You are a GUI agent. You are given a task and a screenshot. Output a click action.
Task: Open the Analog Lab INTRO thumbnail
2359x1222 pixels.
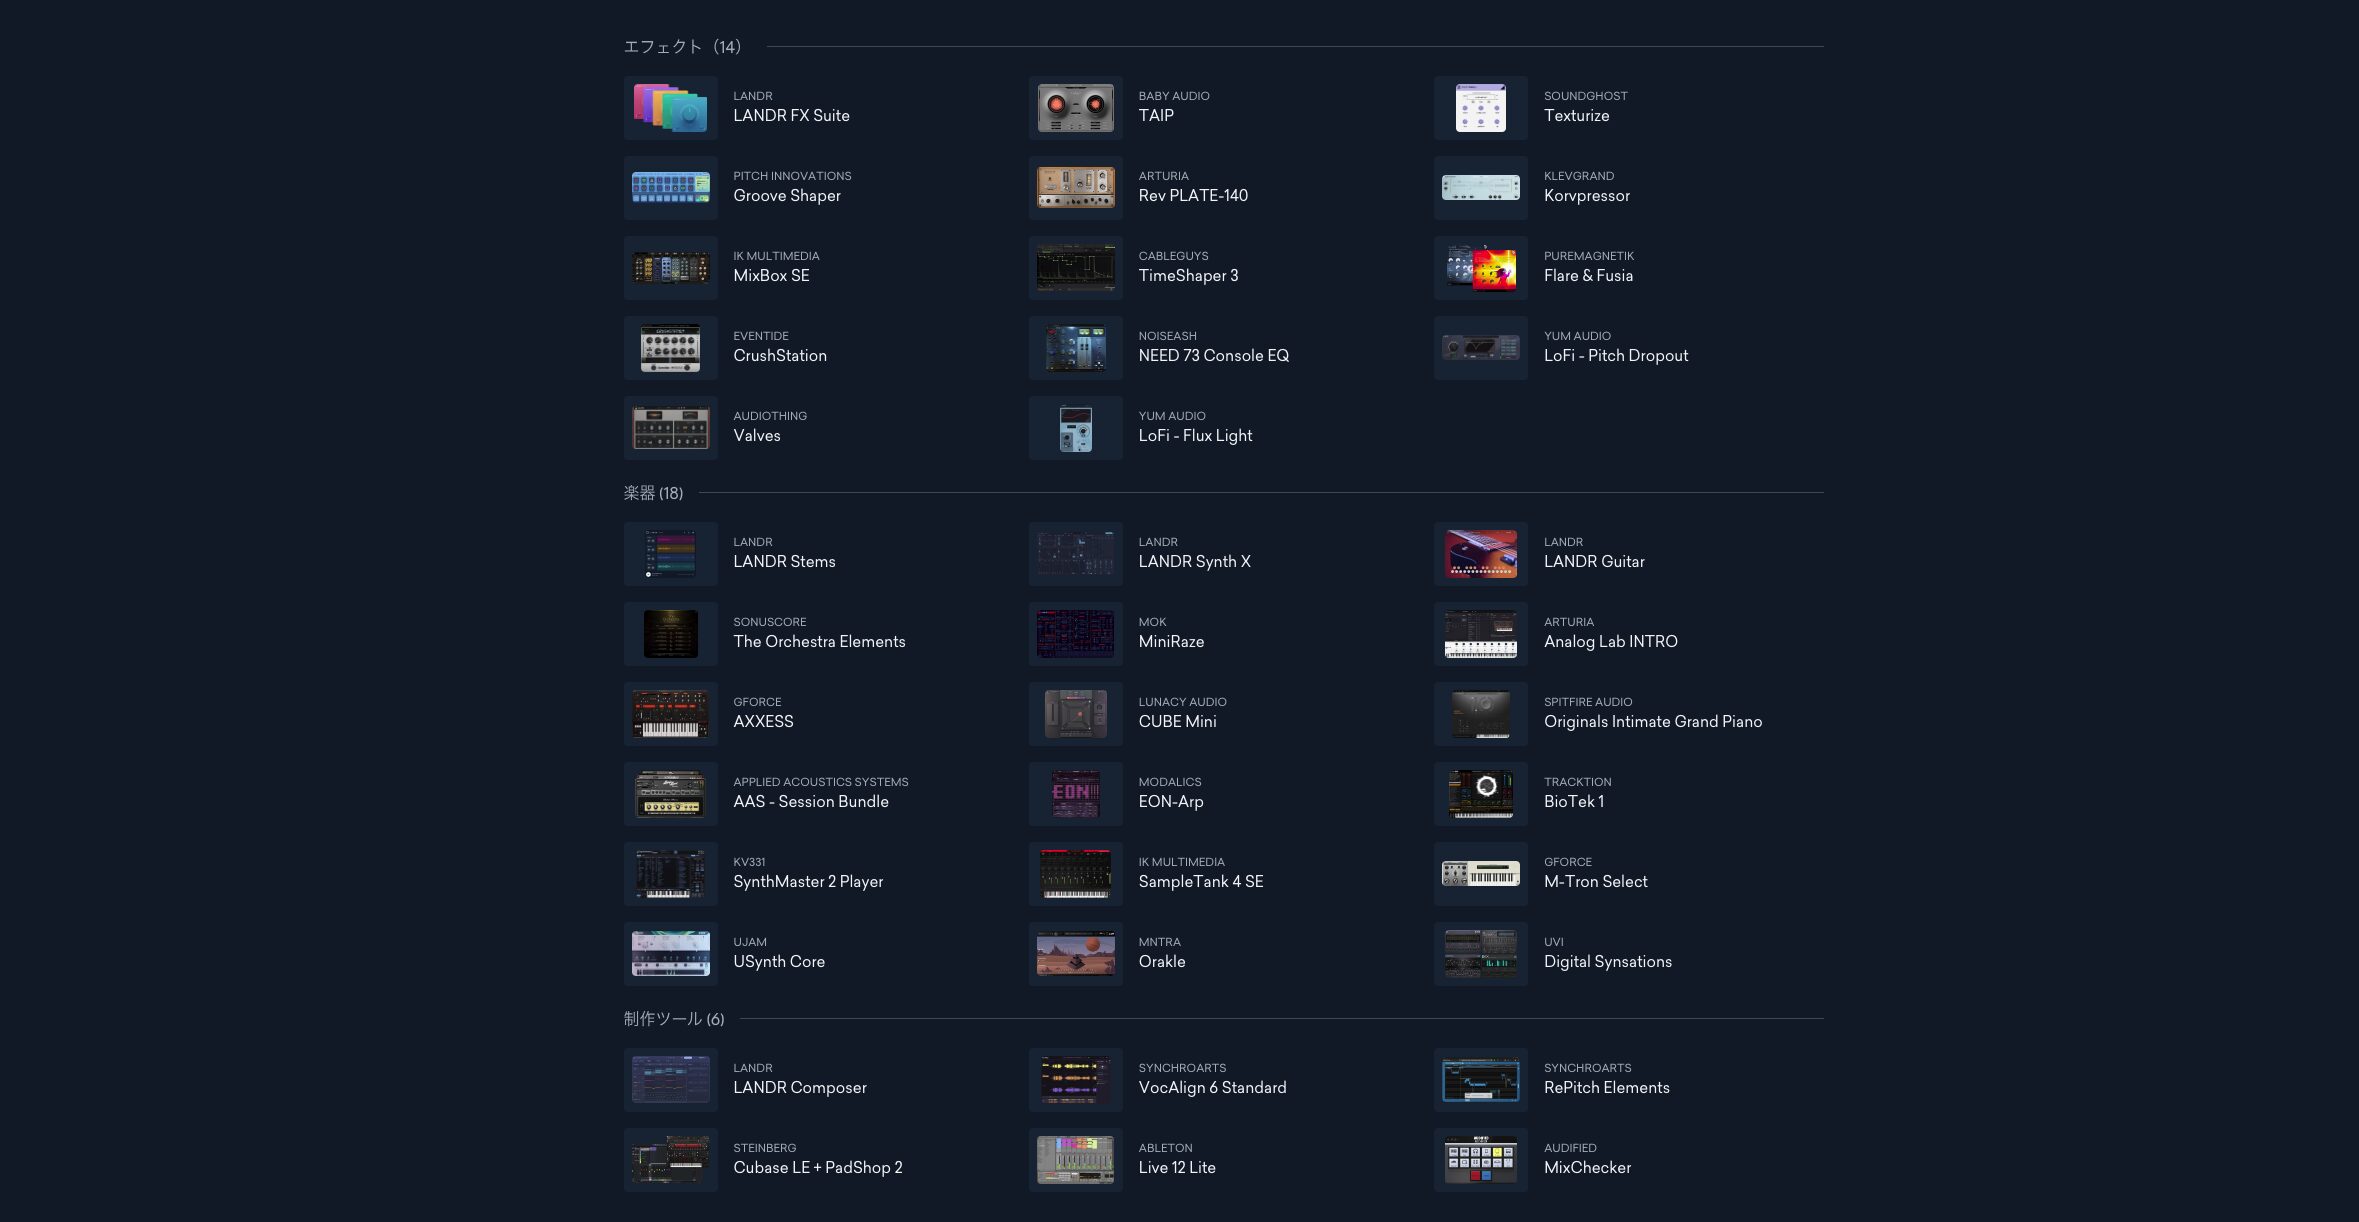coord(1480,634)
